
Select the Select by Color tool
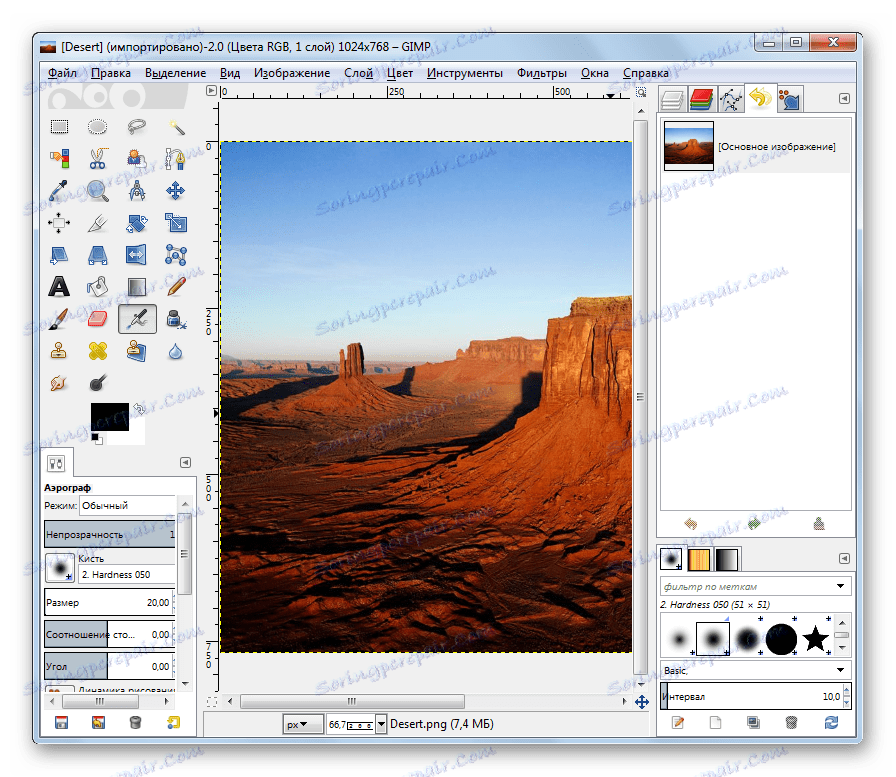click(59, 158)
